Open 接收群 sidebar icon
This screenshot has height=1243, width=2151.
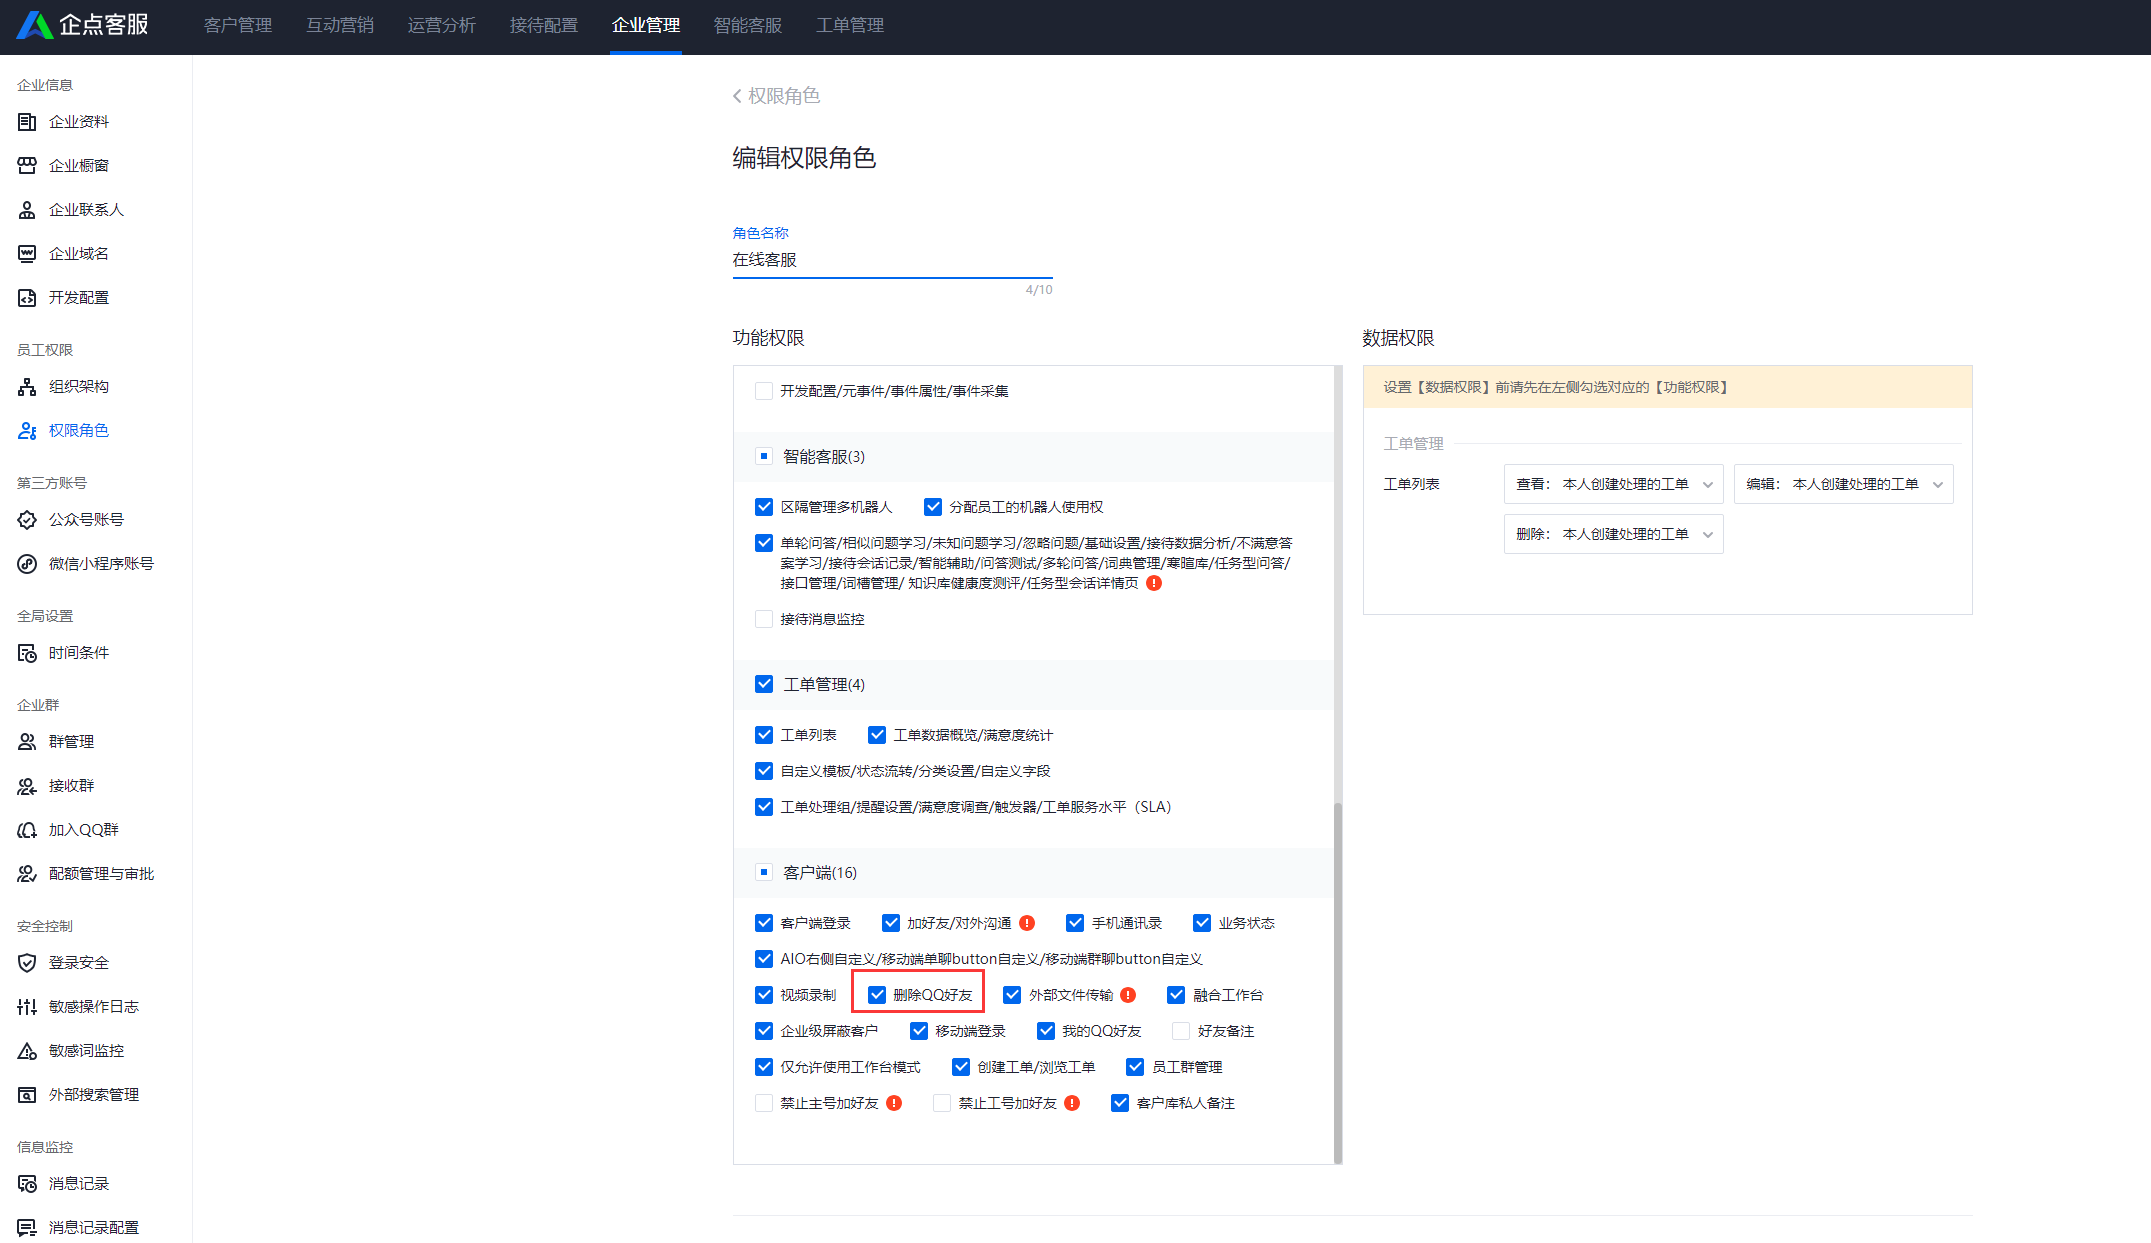(27, 786)
